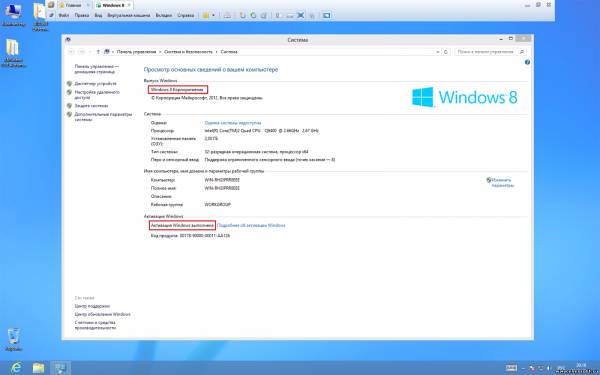600x375 pixels.
Task: Open the blue help question mark icon
Action: point(527,62)
